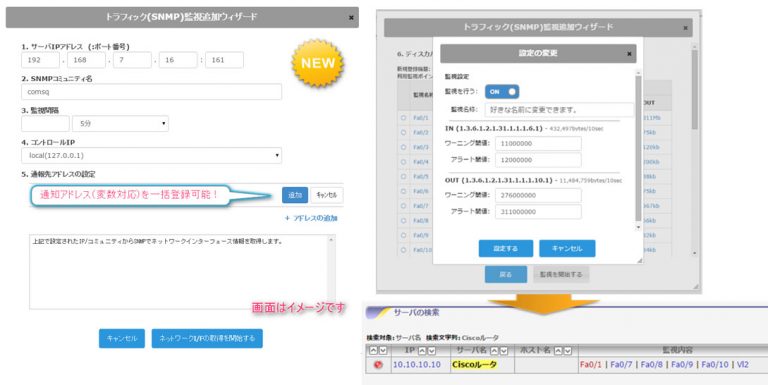Select radio button for Fa0/4 row
This screenshot has width=768, height=385.
(404, 162)
